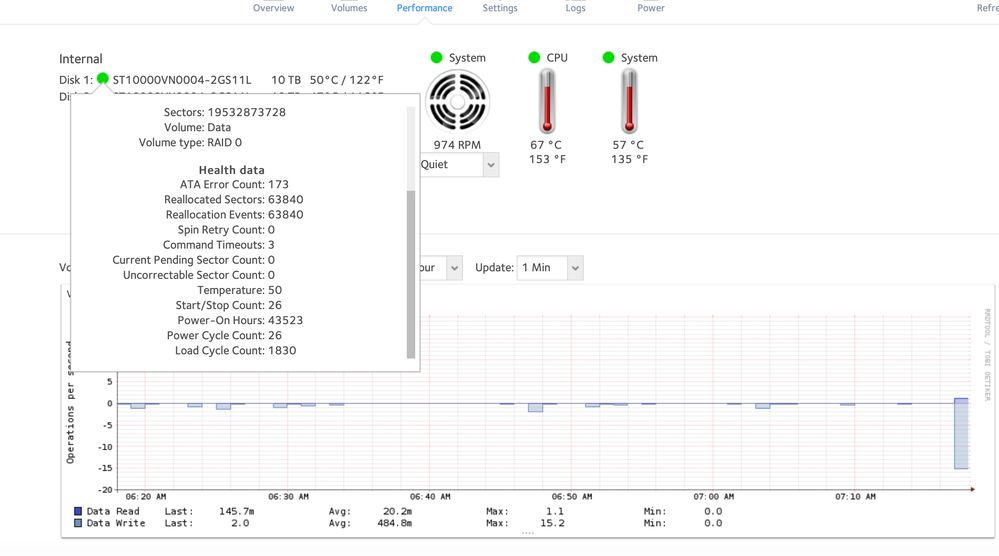Open the Overview tab
This screenshot has width=999, height=556.
pyautogui.click(x=273, y=8)
